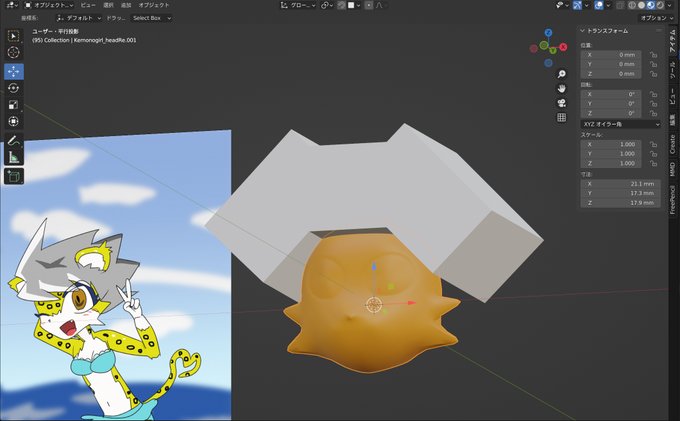Select the Cursor tool

pos(13,52)
